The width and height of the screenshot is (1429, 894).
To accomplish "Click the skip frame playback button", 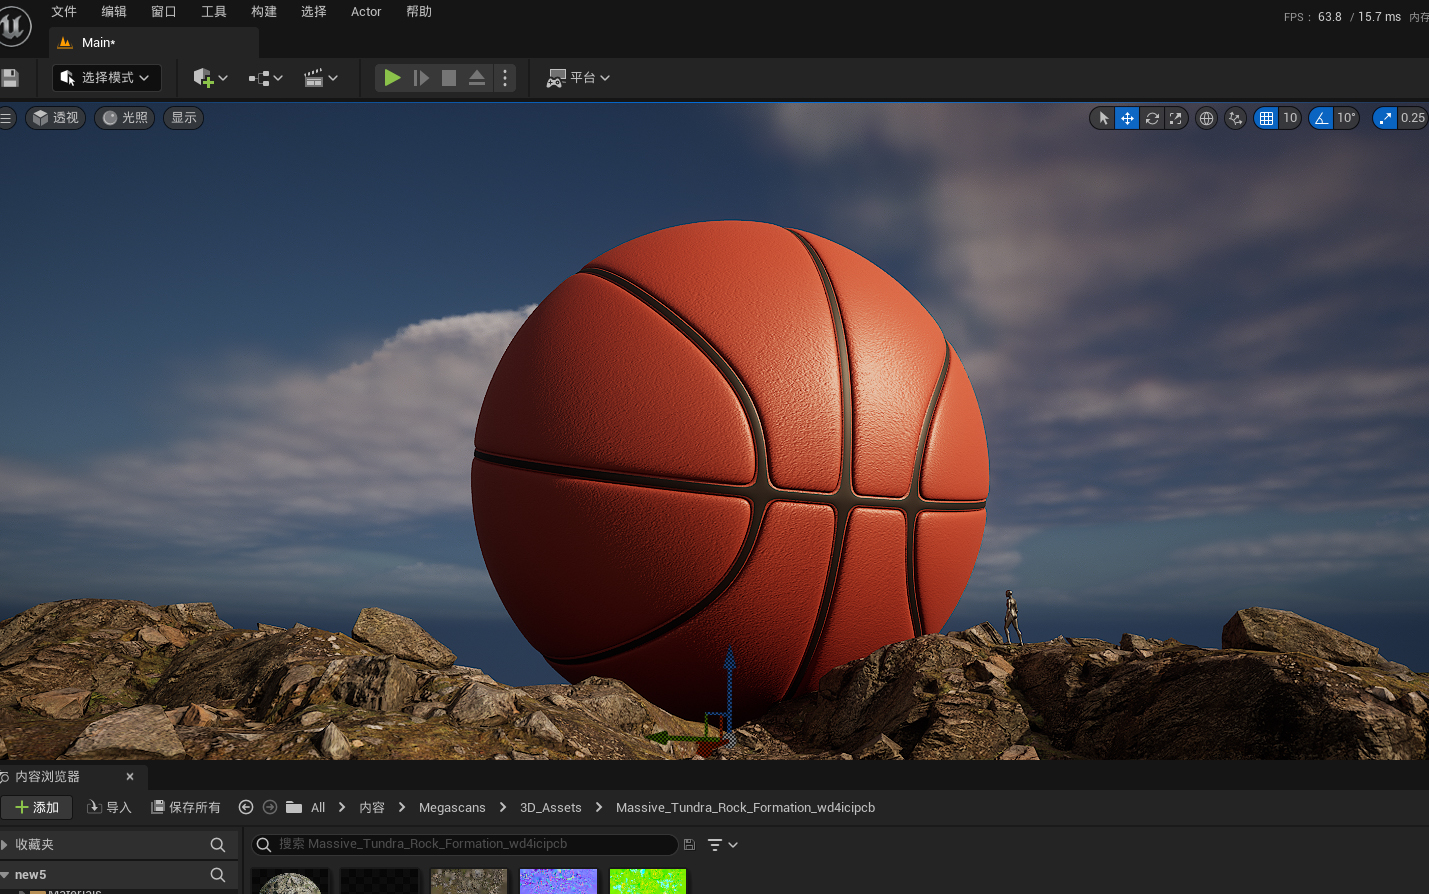I will [421, 78].
